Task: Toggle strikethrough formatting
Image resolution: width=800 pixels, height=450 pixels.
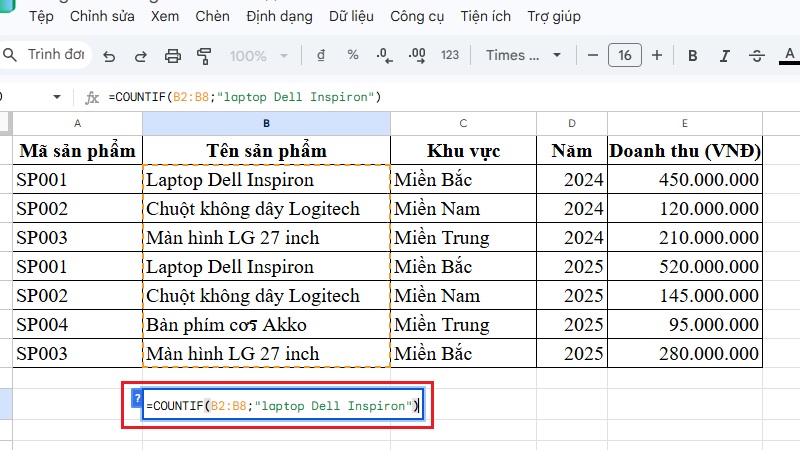Action: coord(757,56)
